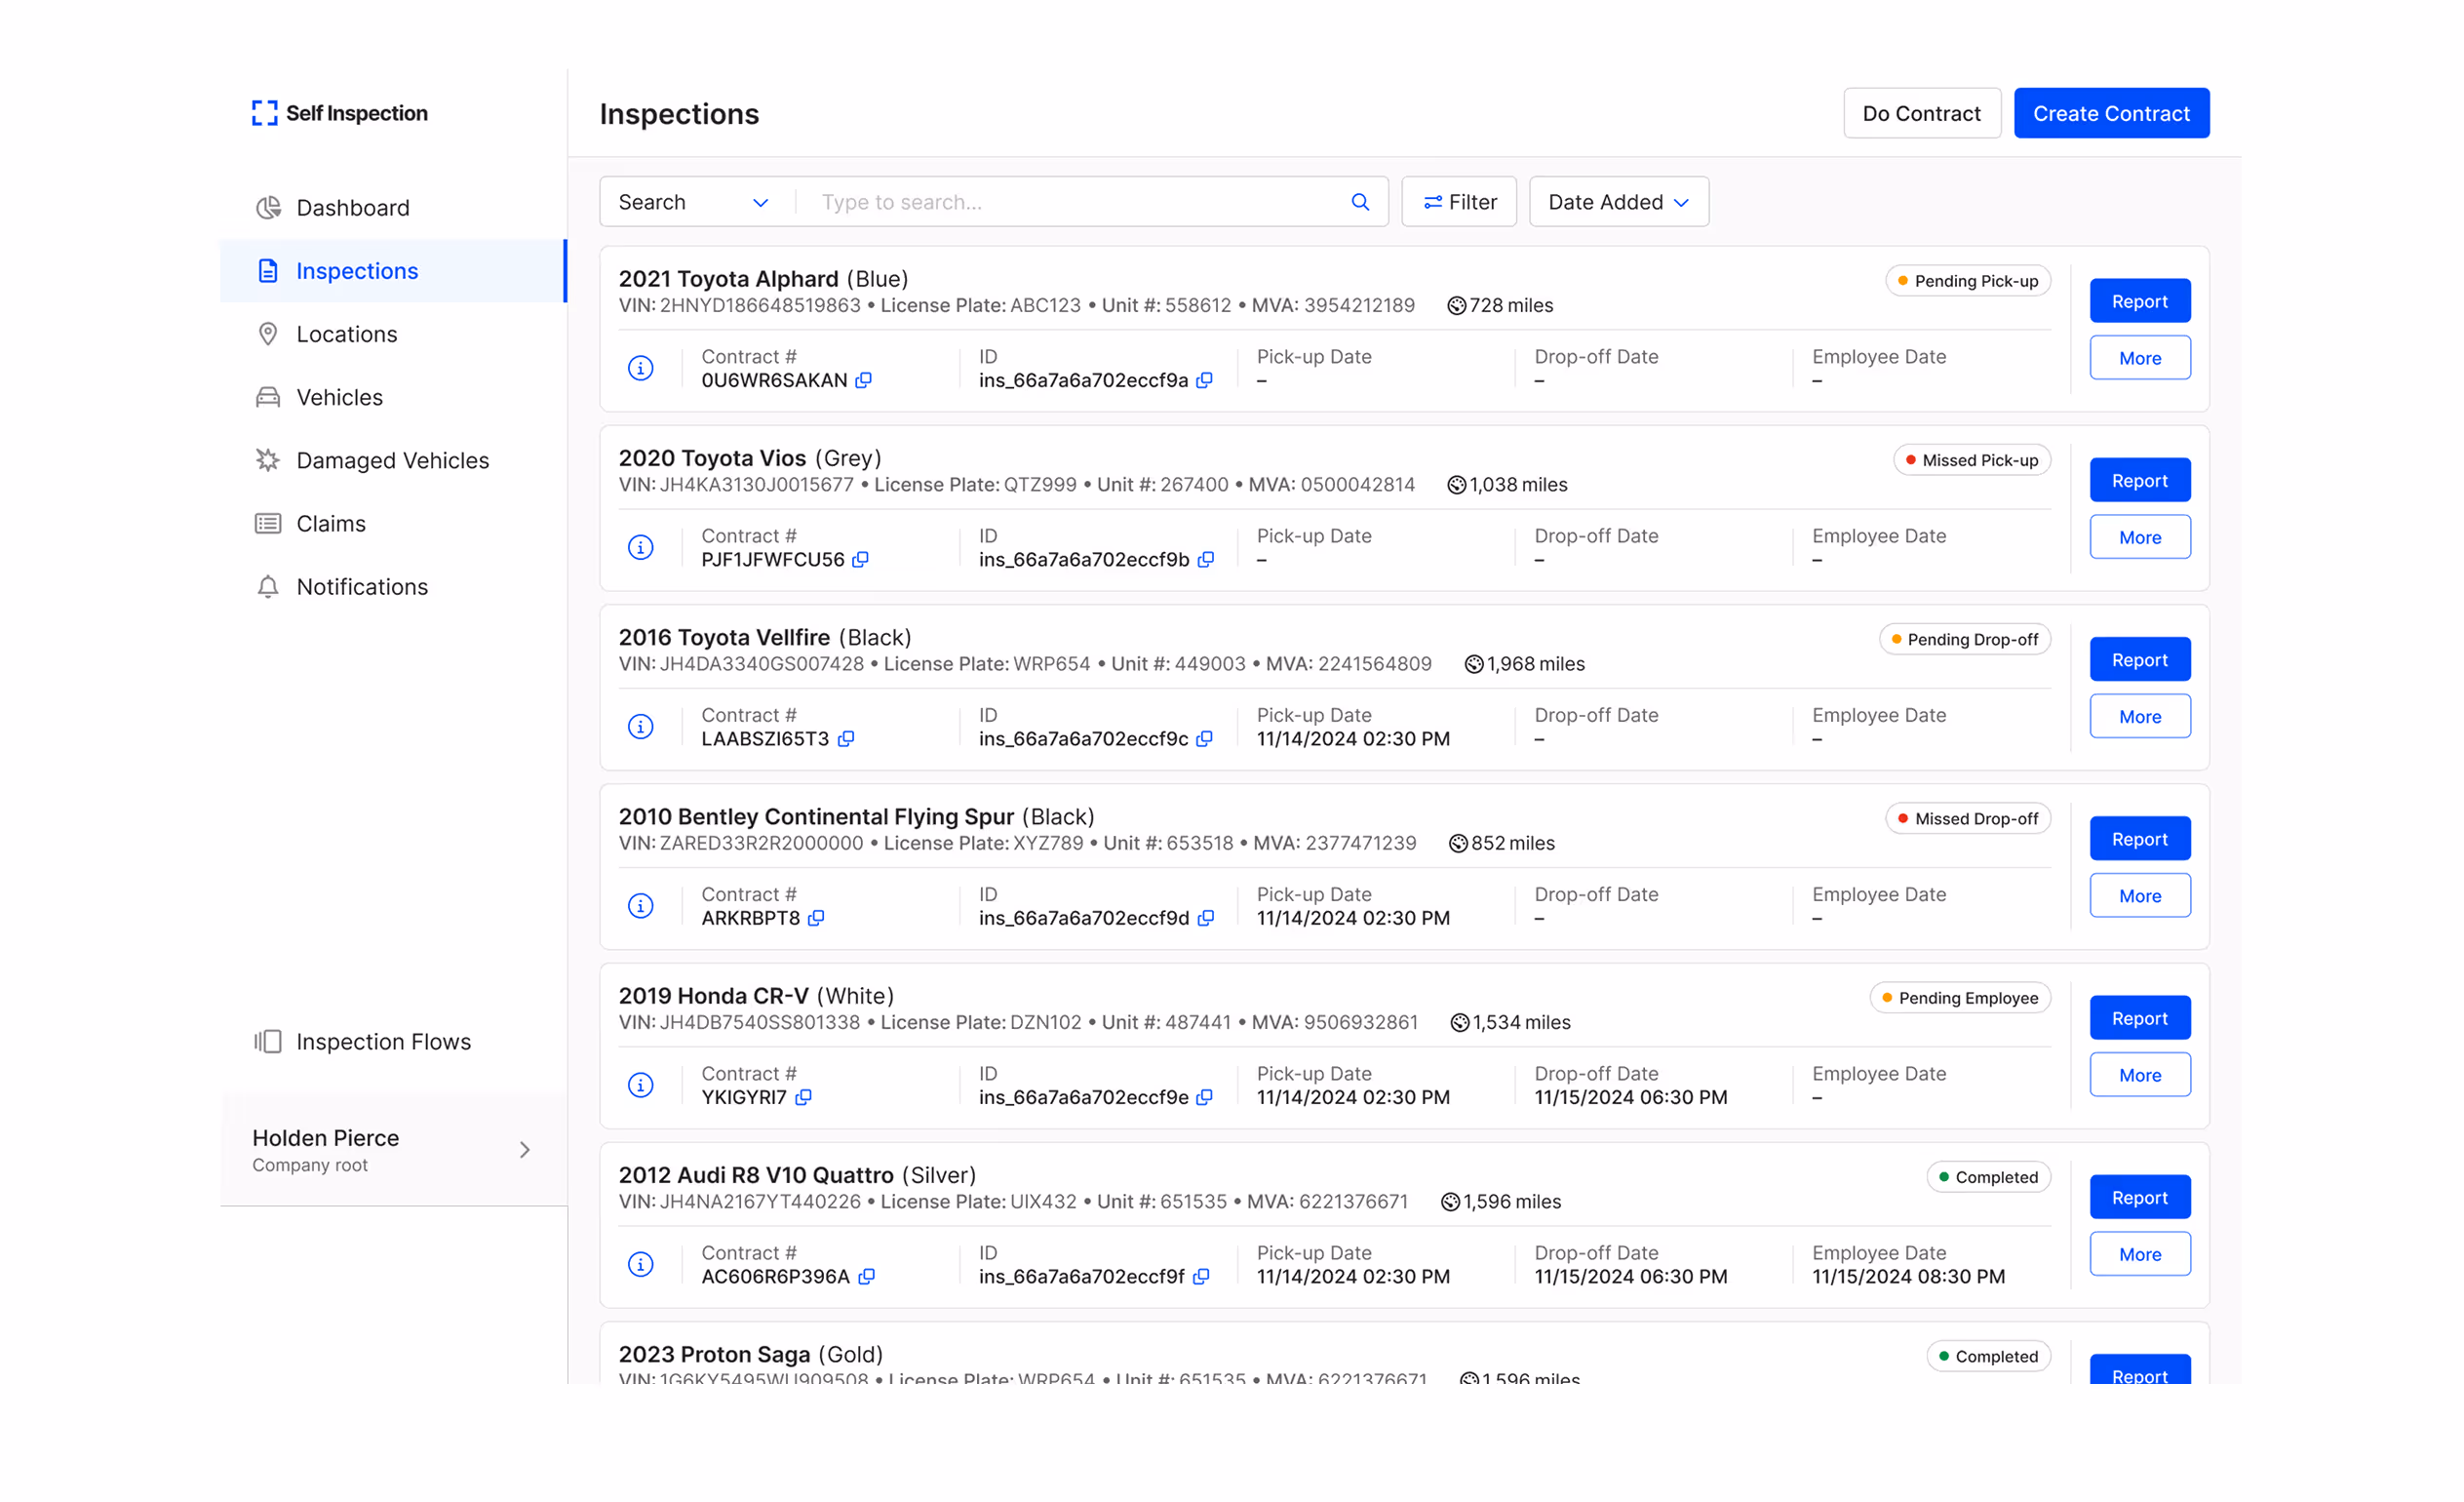The width and height of the screenshot is (2464, 1502).
Task: Click the info icon on Honda CR-V row
Action: pyautogui.click(x=641, y=1085)
